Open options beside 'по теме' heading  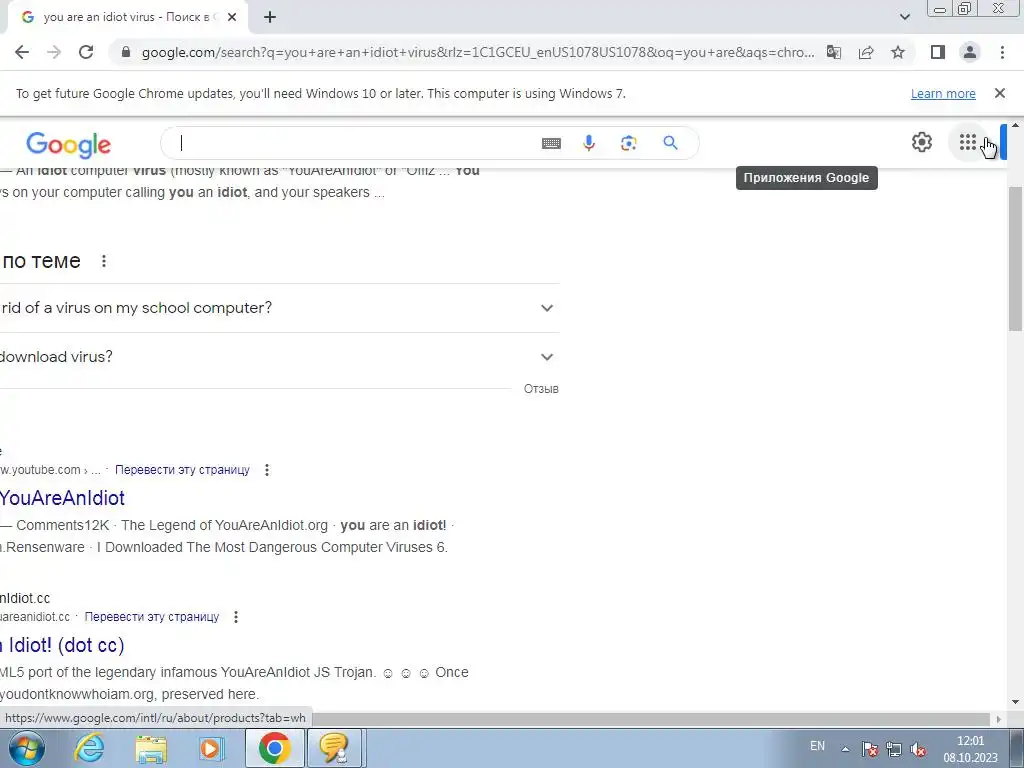click(x=104, y=261)
